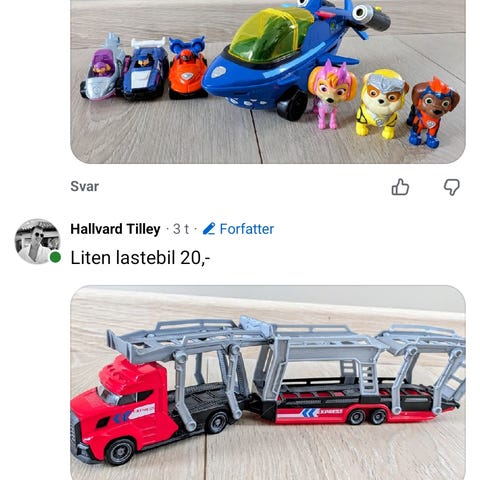
Task: Click the "3 t" comment timestamp
Action: coord(181,229)
